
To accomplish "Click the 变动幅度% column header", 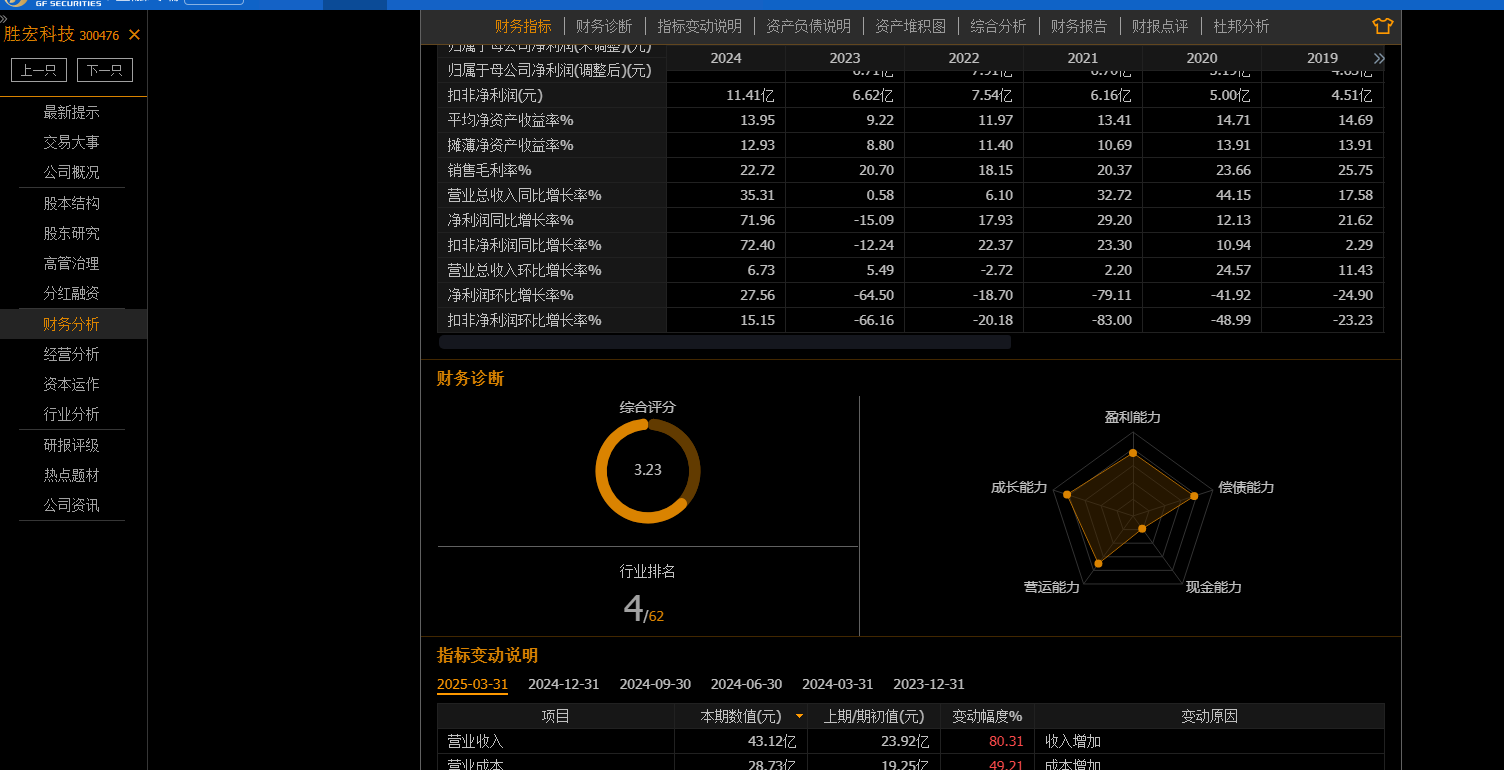I will (987, 716).
